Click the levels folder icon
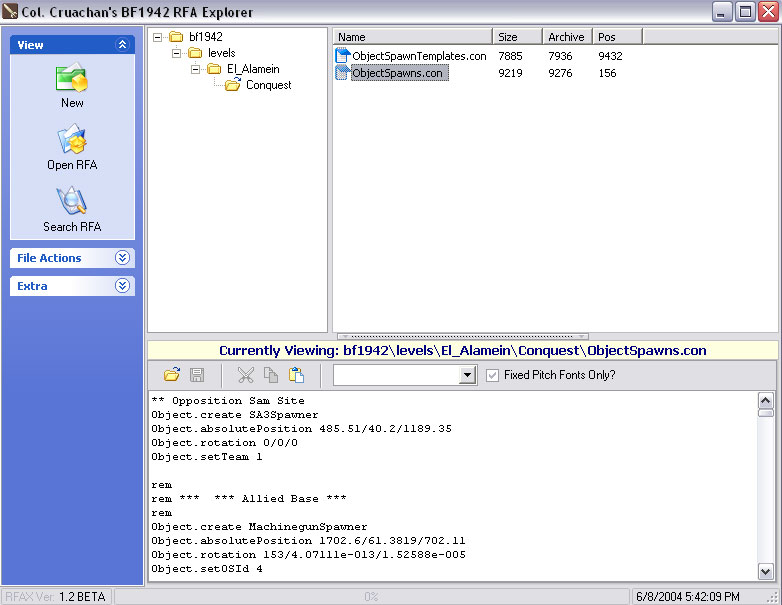This screenshot has width=782, height=605. tap(195, 53)
